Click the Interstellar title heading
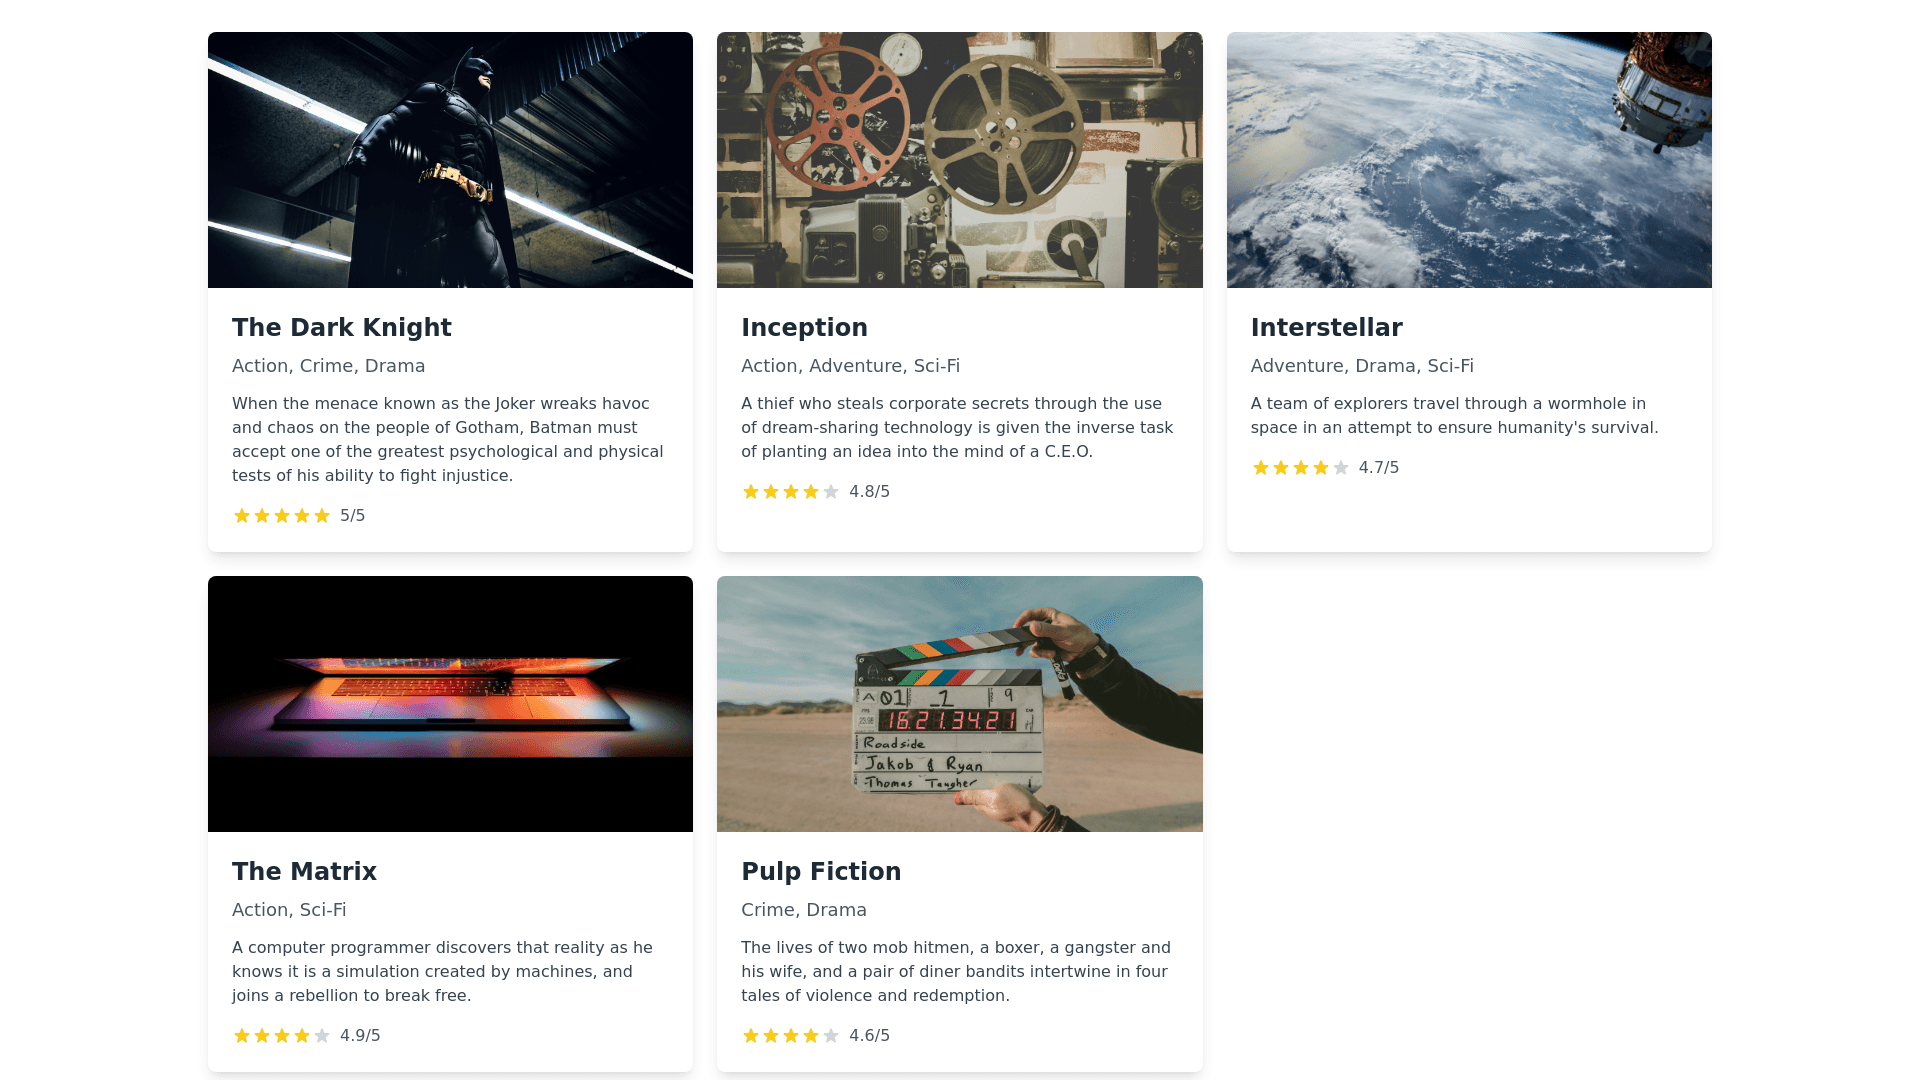1920x1080 pixels. [x=1326, y=328]
